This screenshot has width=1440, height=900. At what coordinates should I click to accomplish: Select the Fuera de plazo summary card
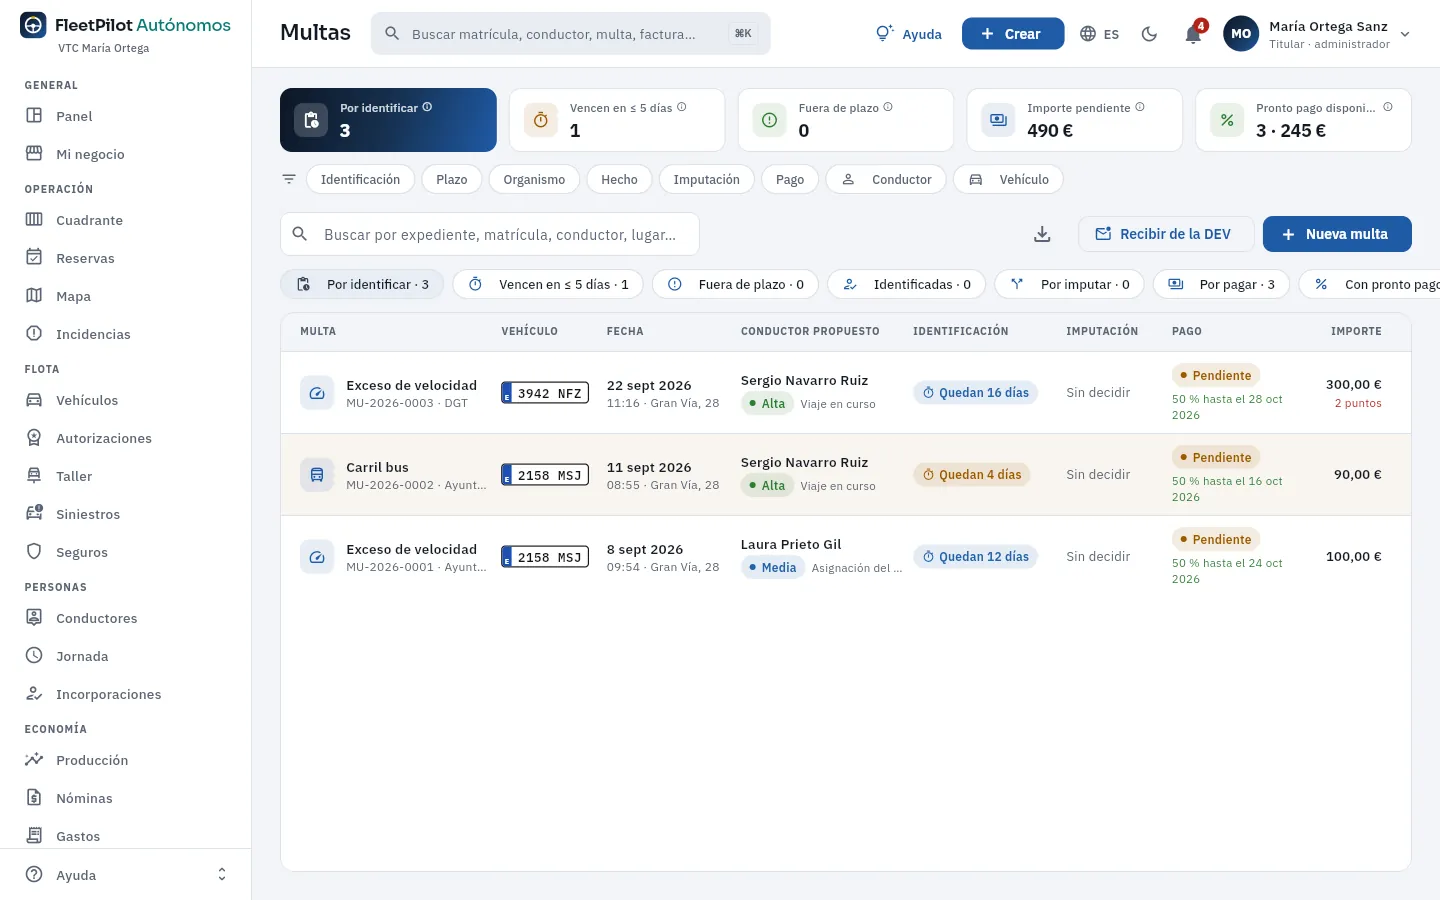click(846, 120)
